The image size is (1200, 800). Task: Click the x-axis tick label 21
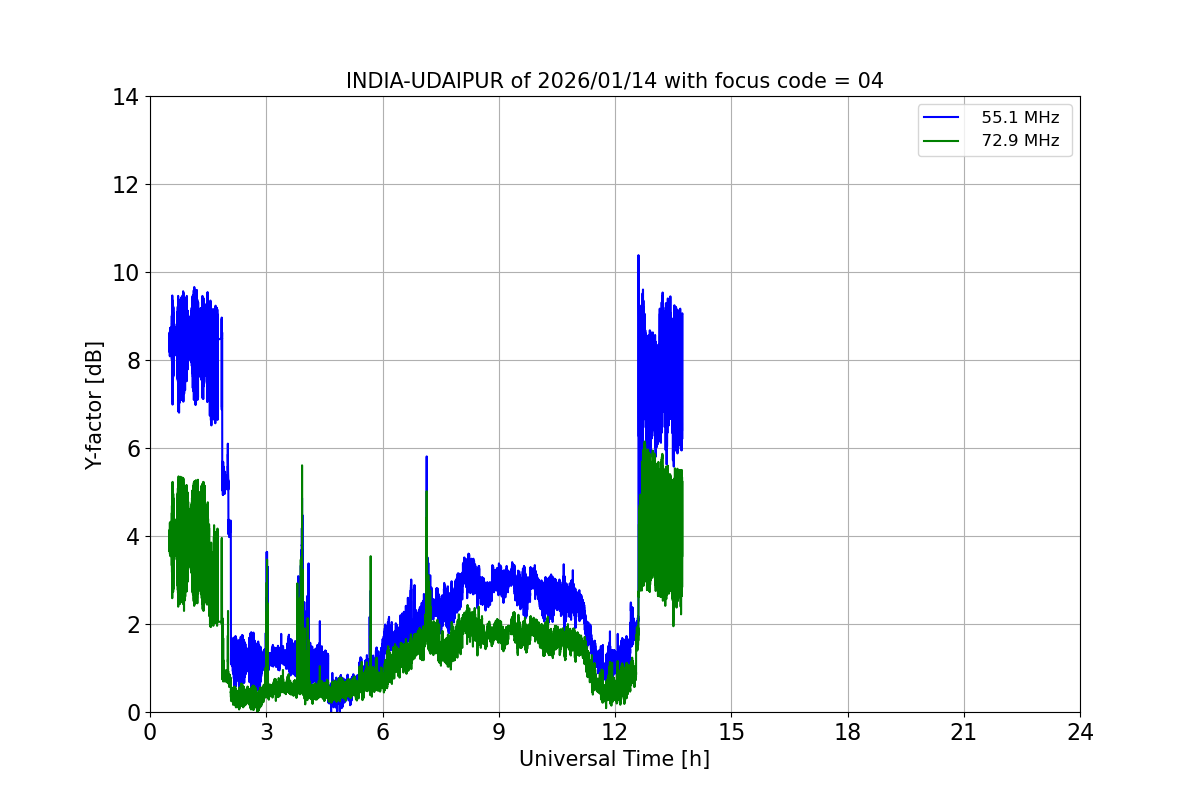point(964,732)
